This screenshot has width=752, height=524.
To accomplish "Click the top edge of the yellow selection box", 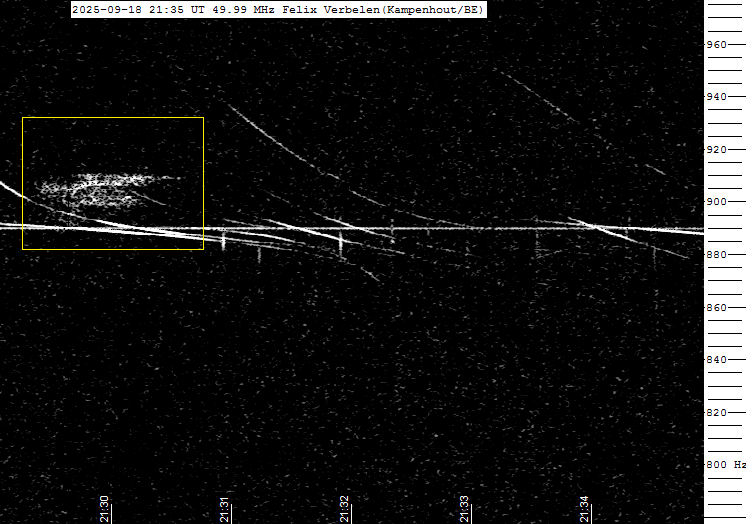I will (112, 118).
